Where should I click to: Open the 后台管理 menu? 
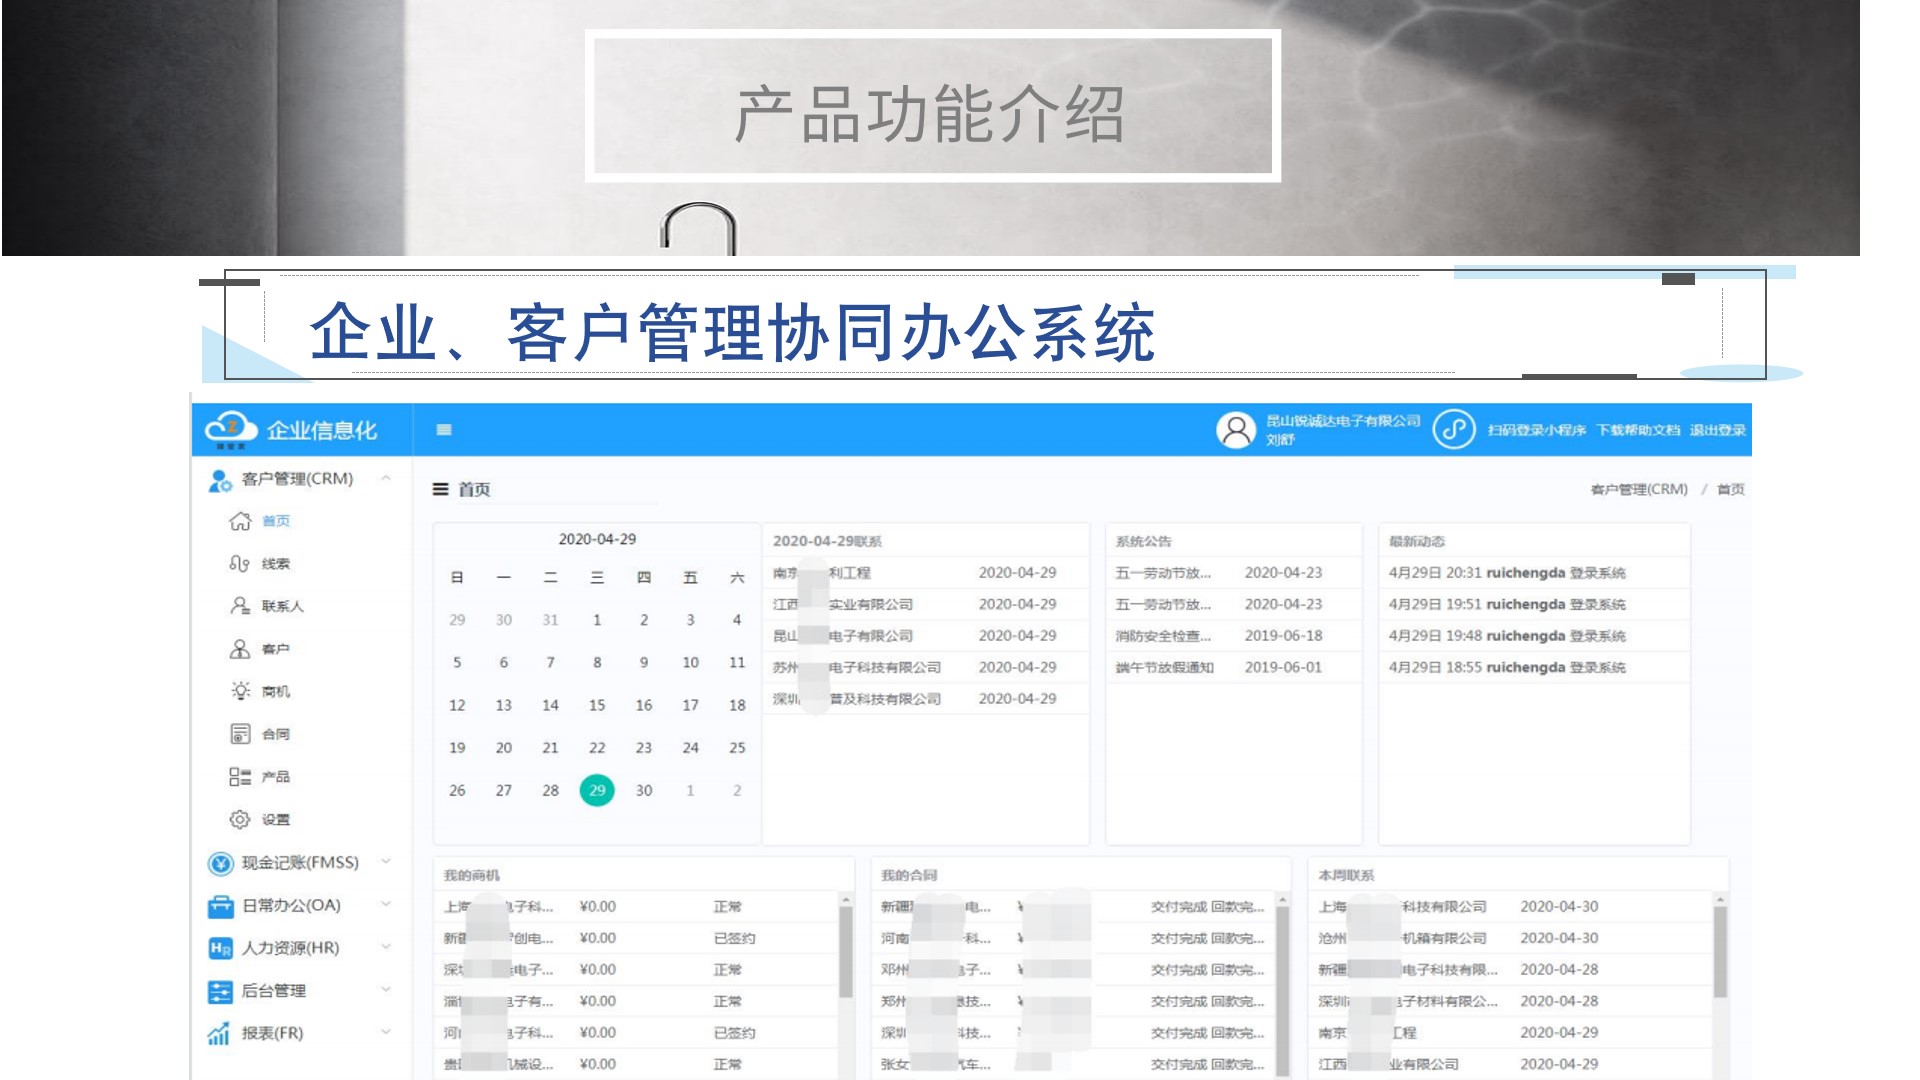point(274,991)
